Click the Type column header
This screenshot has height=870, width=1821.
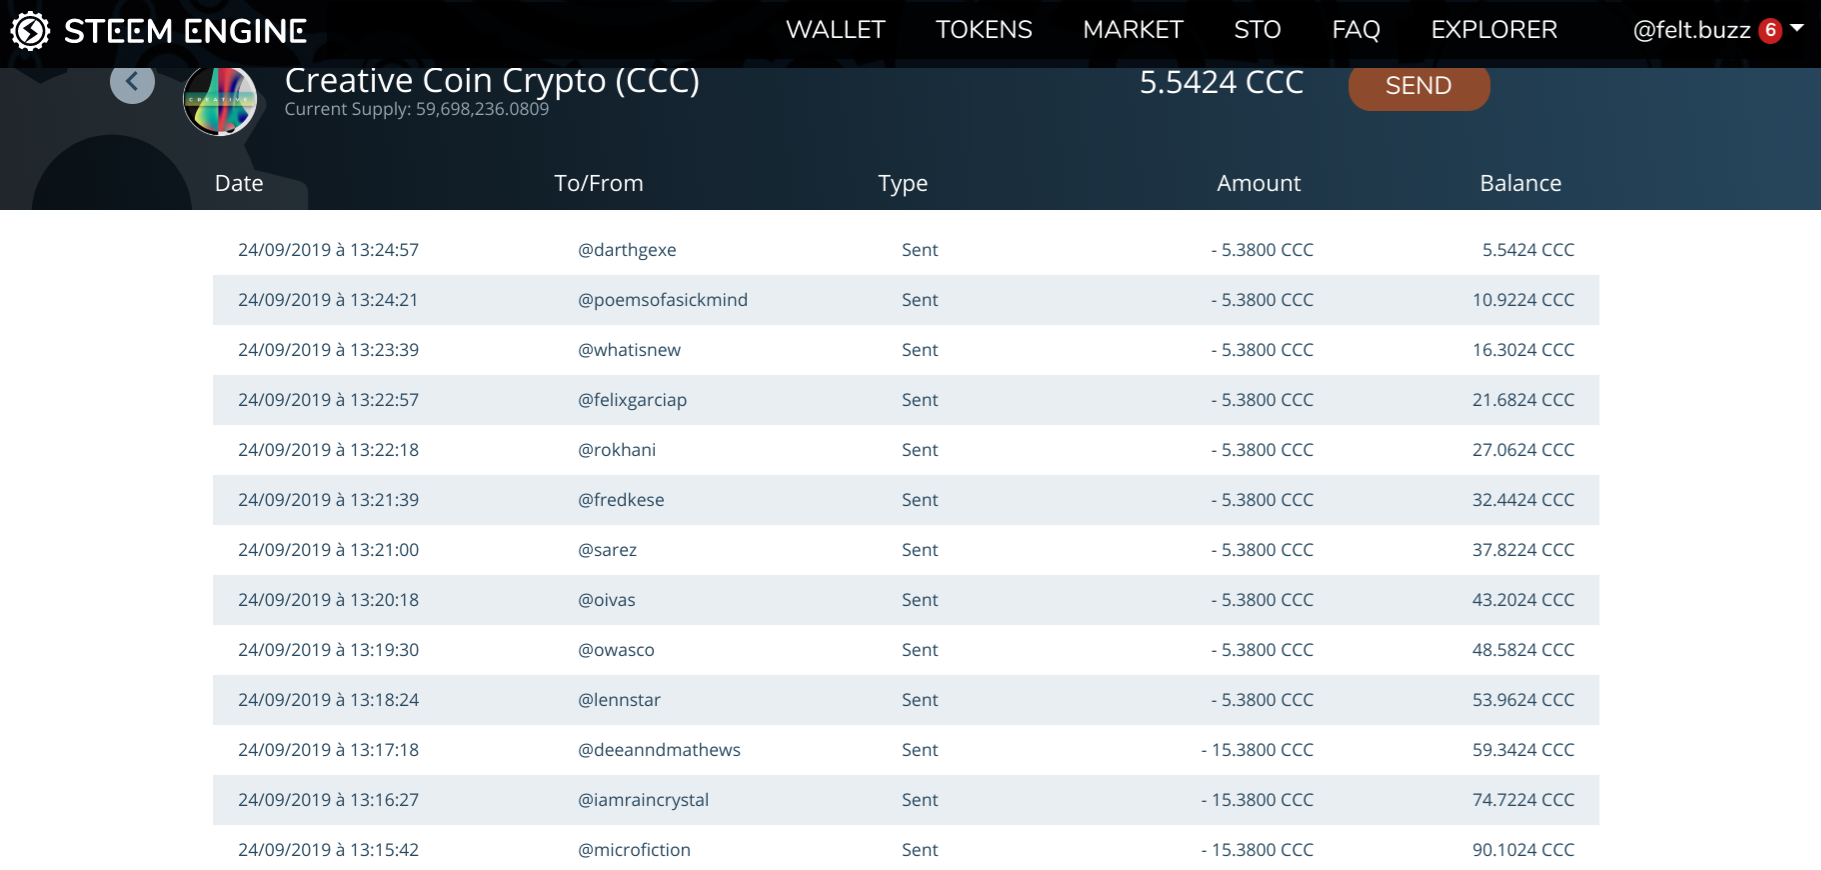click(x=903, y=184)
